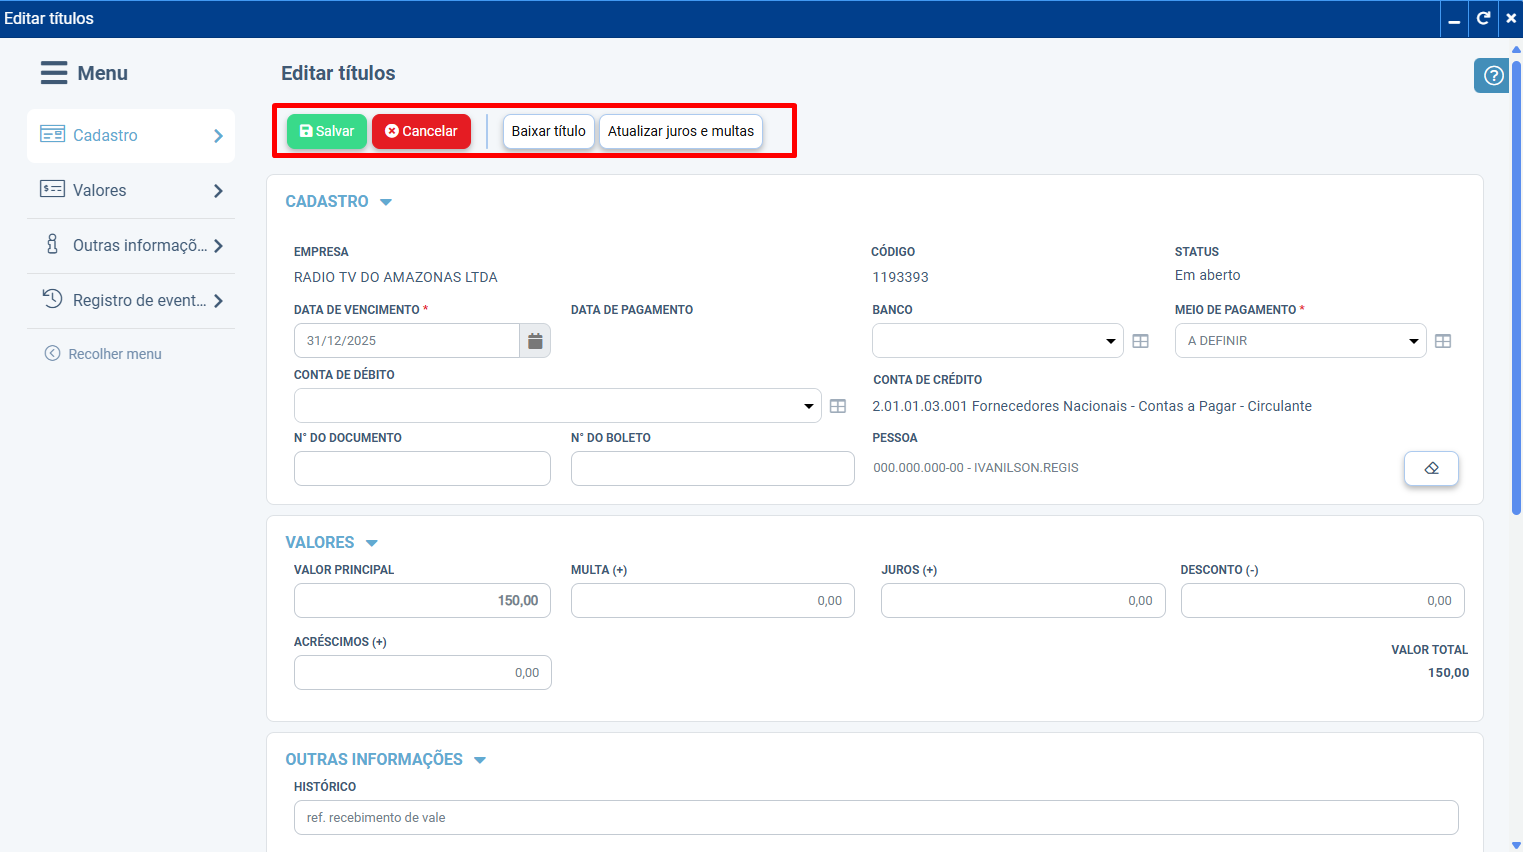Viewport: 1523px width, 852px height.
Task: Clear Pessoa with the eraser button
Action: (x=1431, y=468)
